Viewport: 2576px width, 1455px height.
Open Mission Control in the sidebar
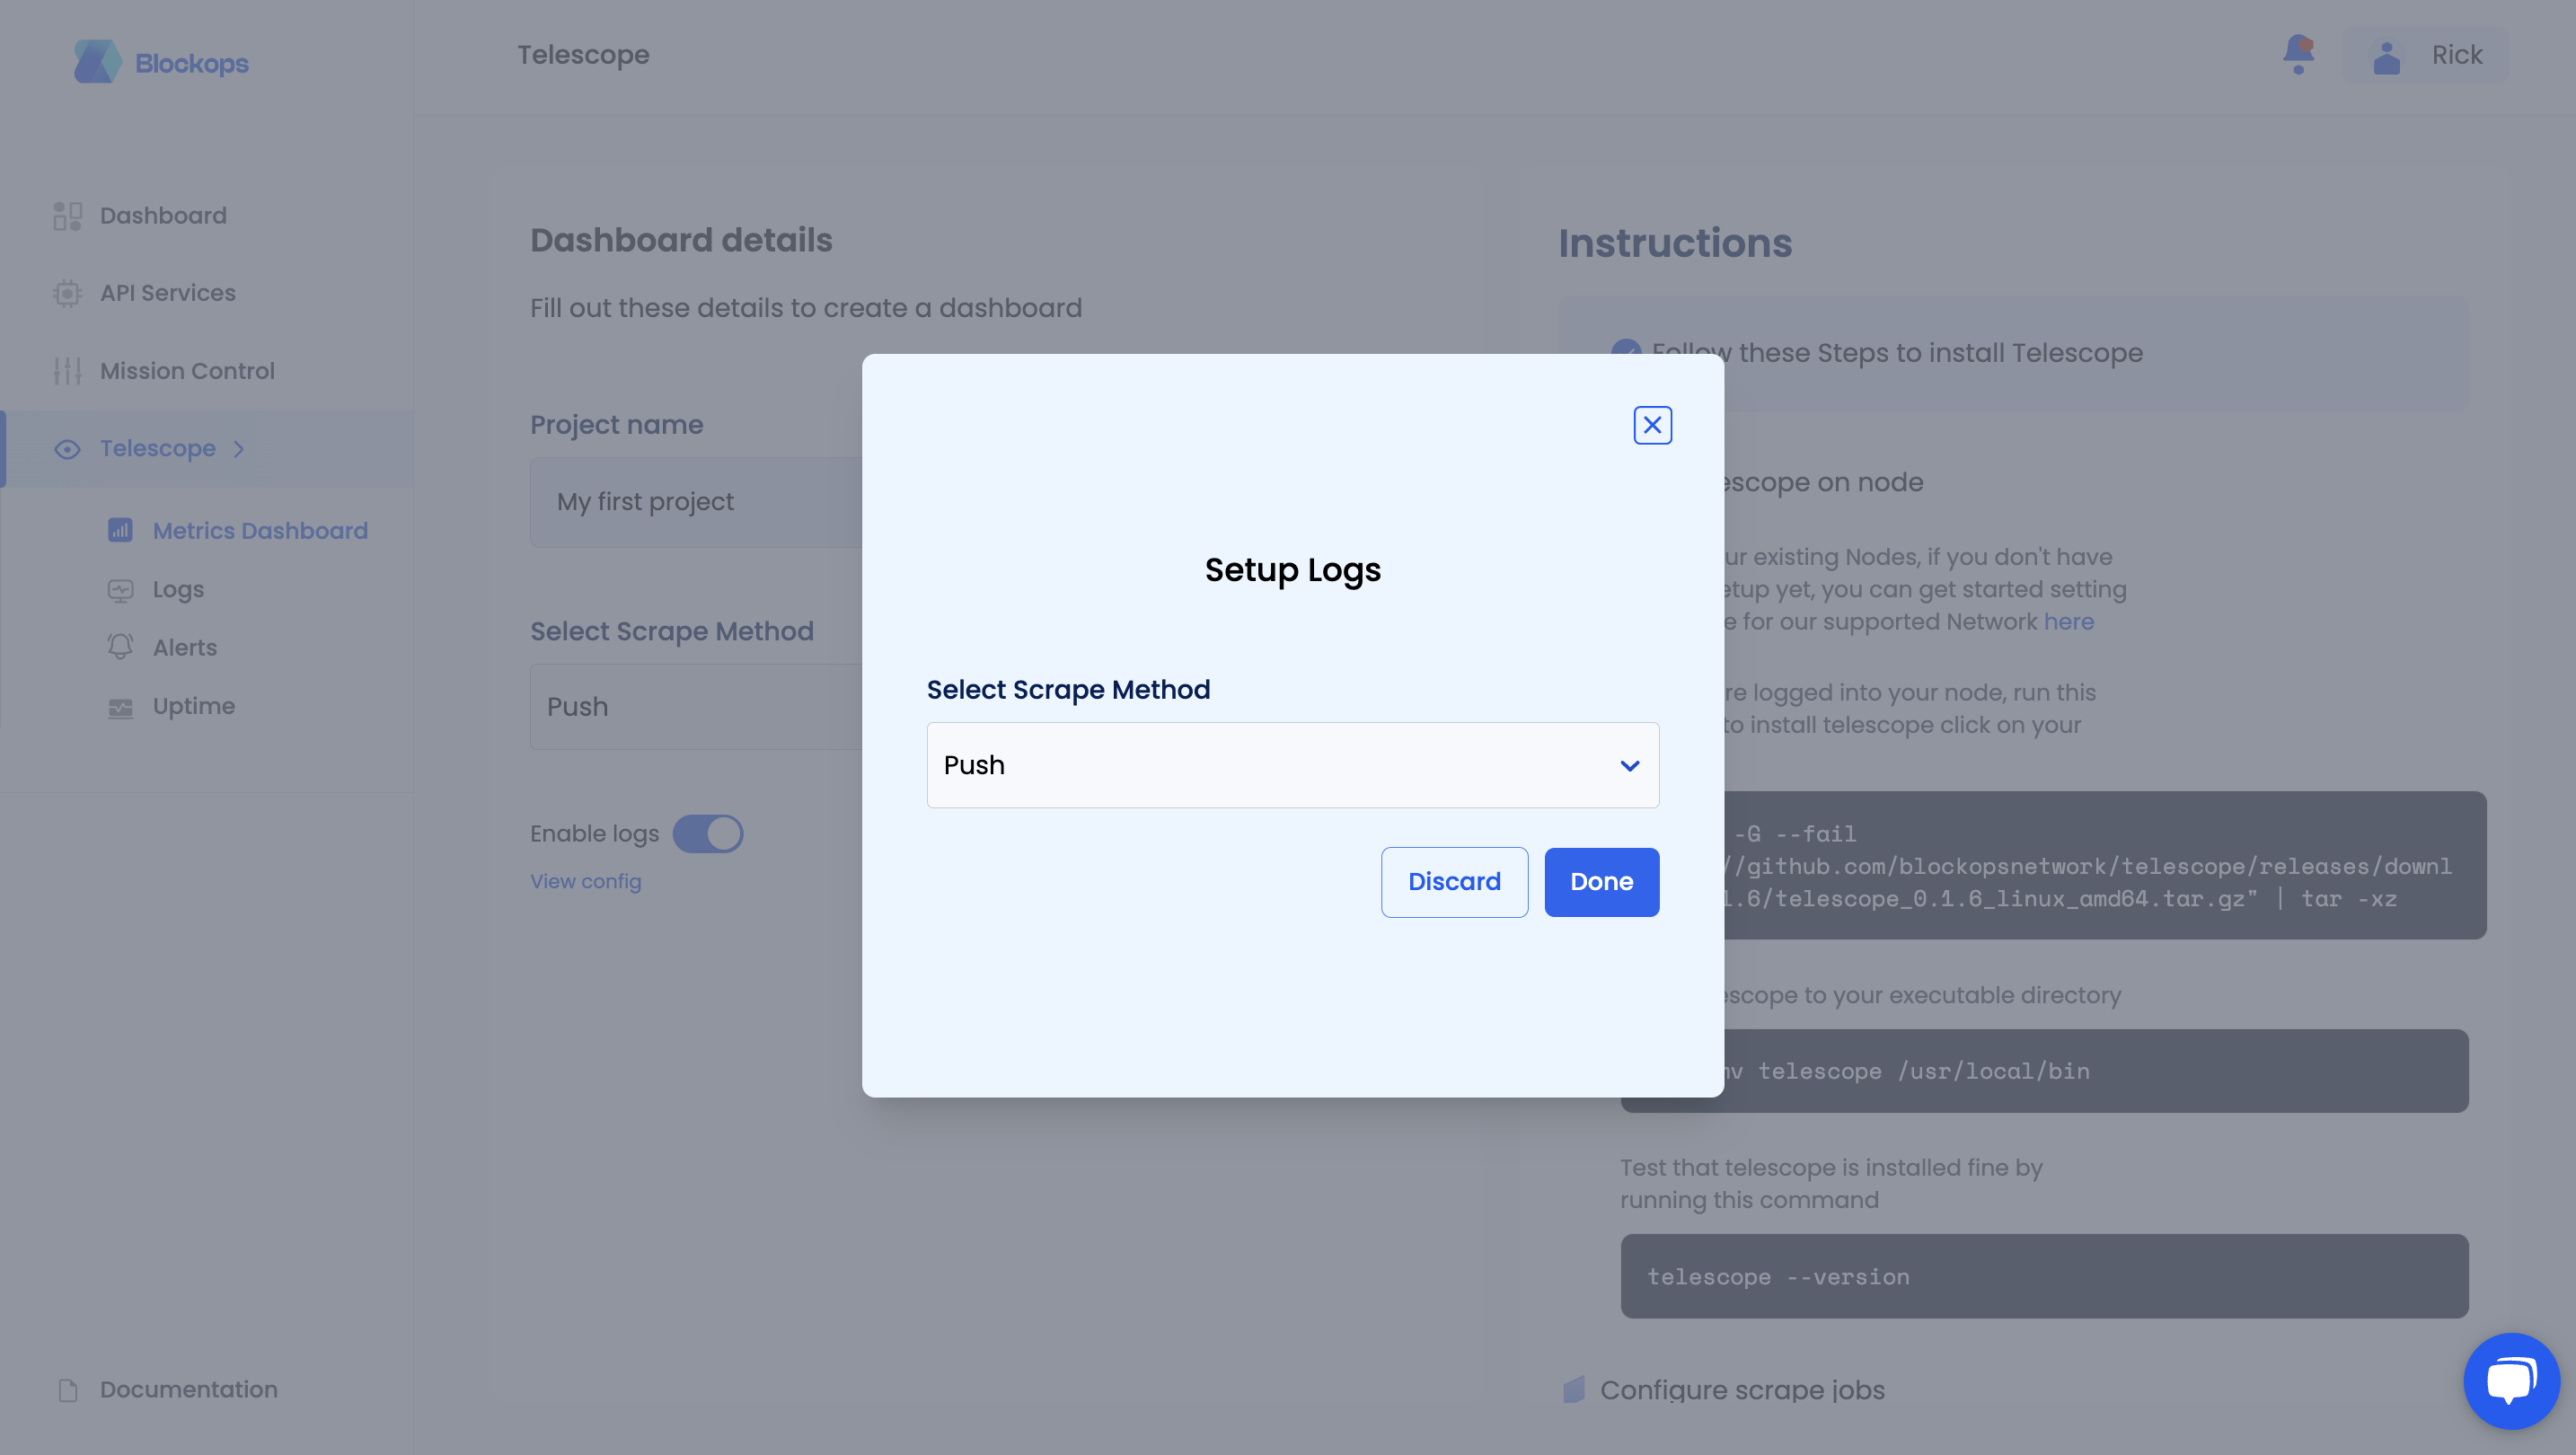187,371
